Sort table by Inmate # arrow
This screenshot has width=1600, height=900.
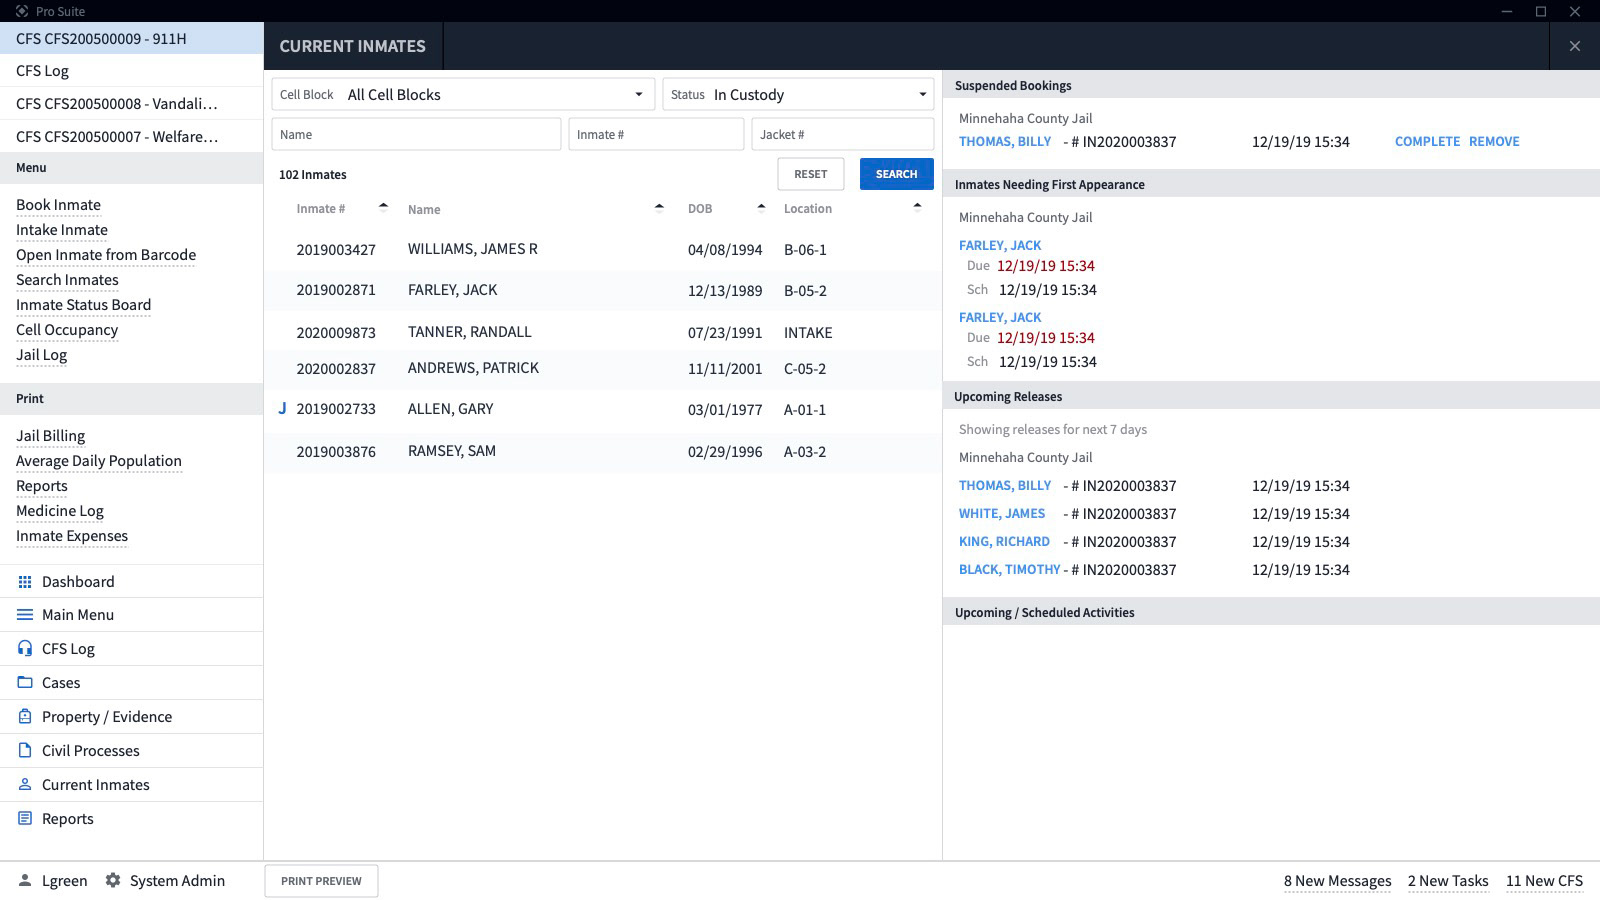[383, 207]
